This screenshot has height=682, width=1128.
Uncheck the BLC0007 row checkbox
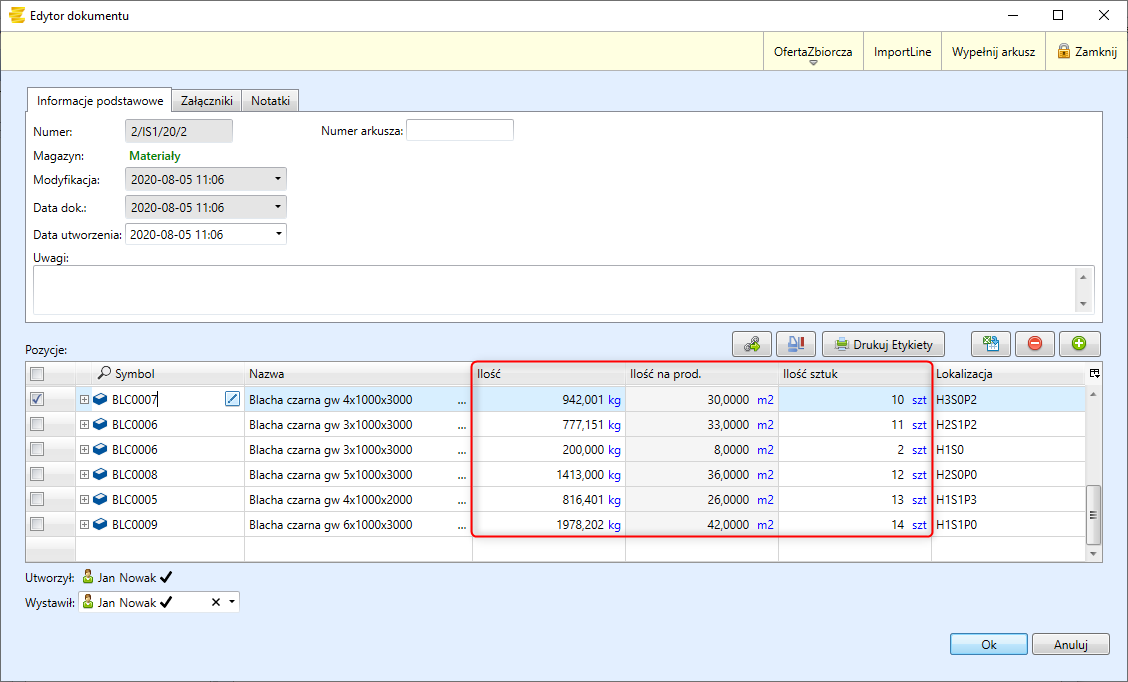[37, 399]
